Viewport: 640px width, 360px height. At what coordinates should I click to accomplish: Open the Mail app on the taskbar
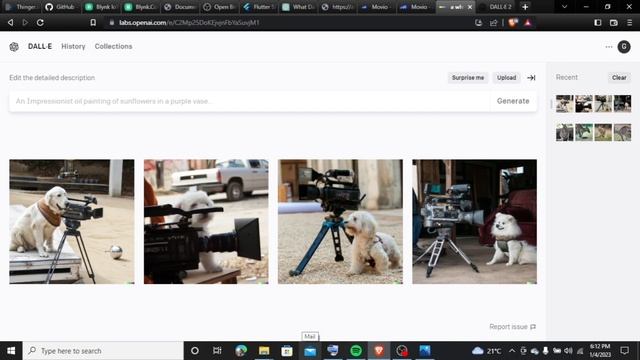[310, 351]
